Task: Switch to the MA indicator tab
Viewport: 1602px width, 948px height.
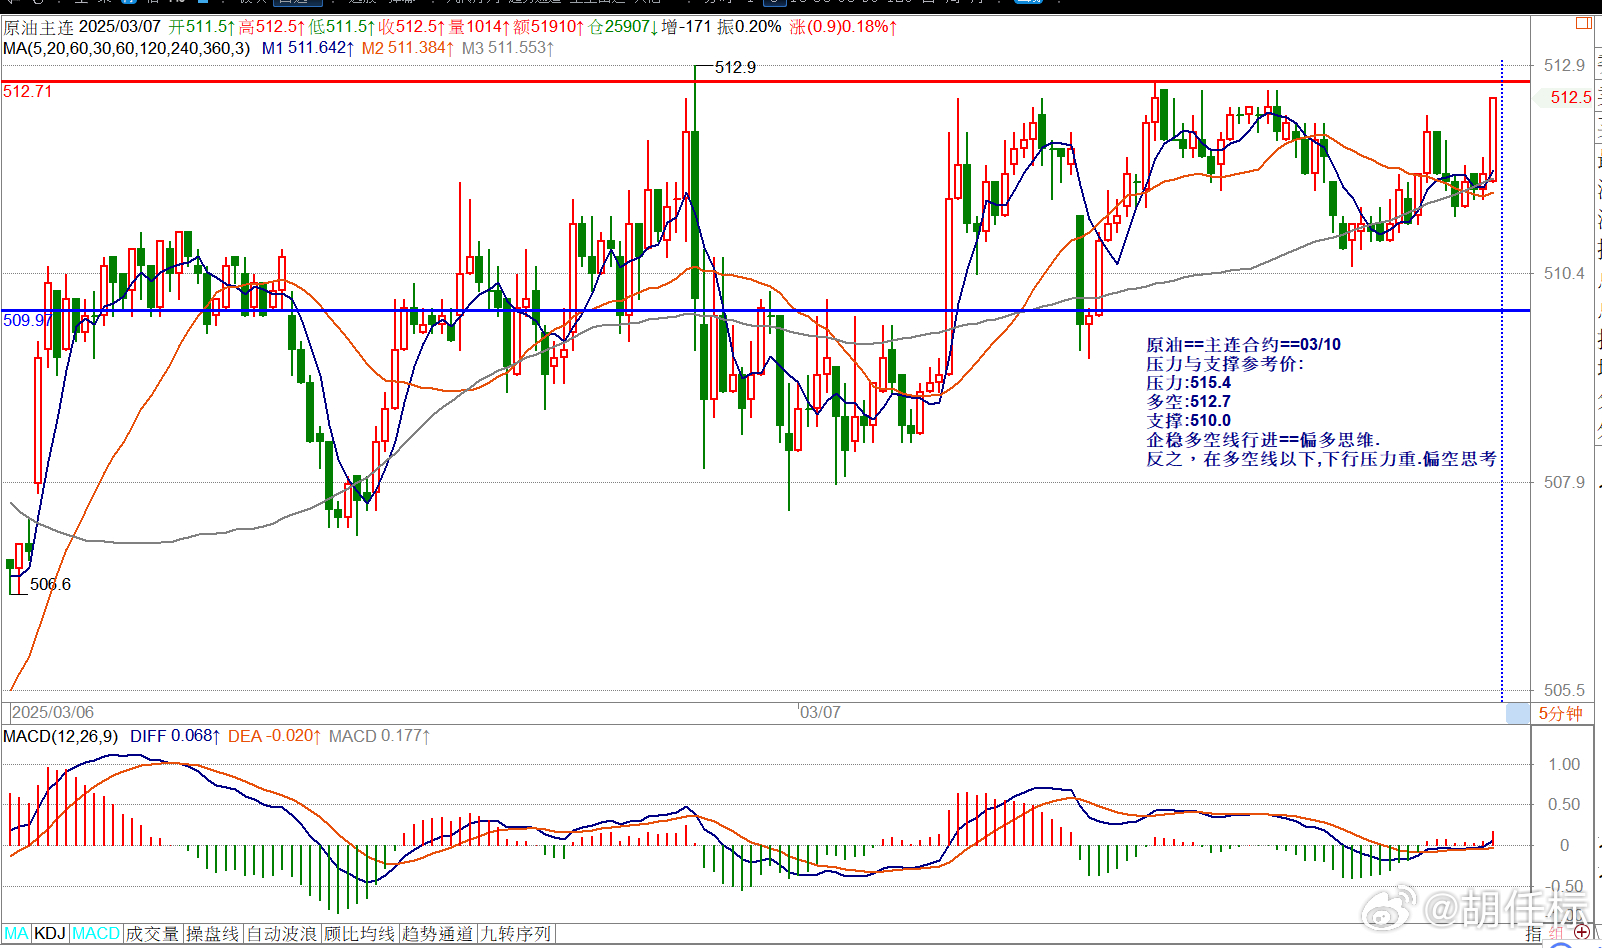Action: coord(17,933)
